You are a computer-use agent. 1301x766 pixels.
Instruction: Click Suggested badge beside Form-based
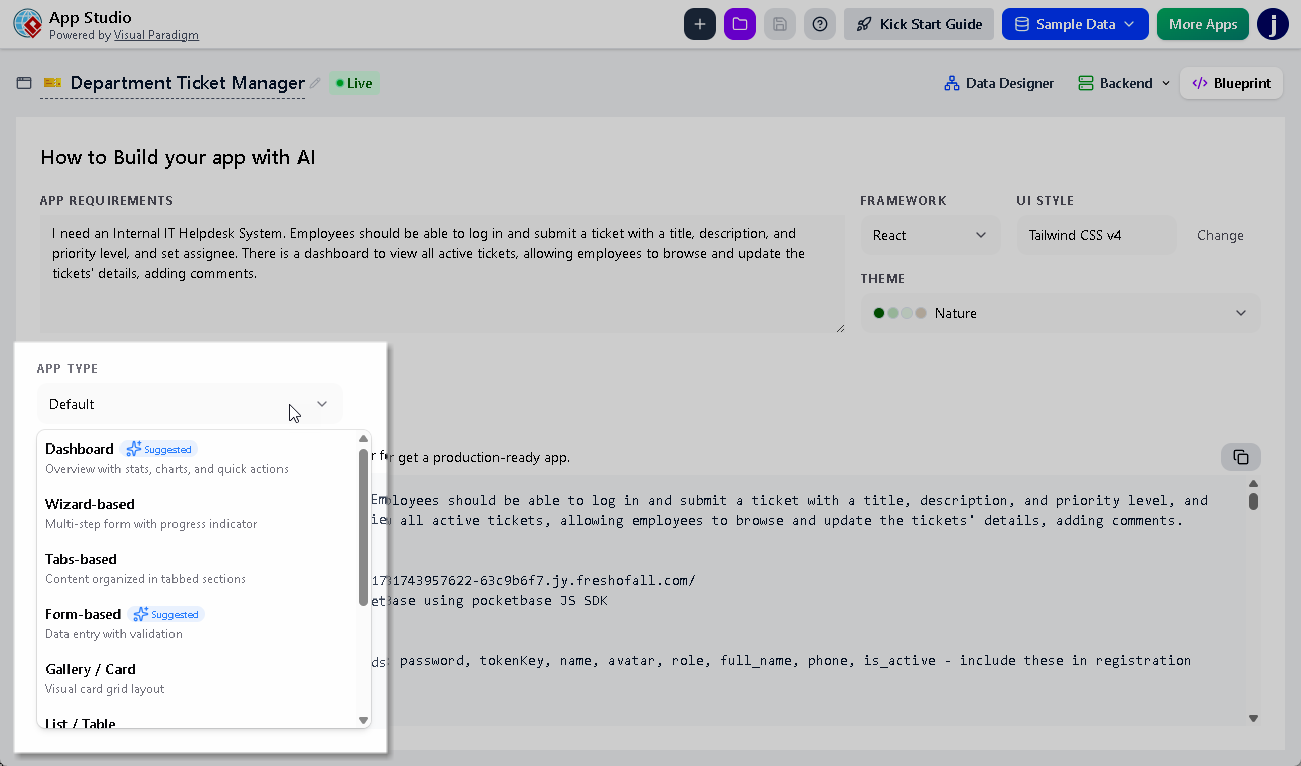coord(167,614)
